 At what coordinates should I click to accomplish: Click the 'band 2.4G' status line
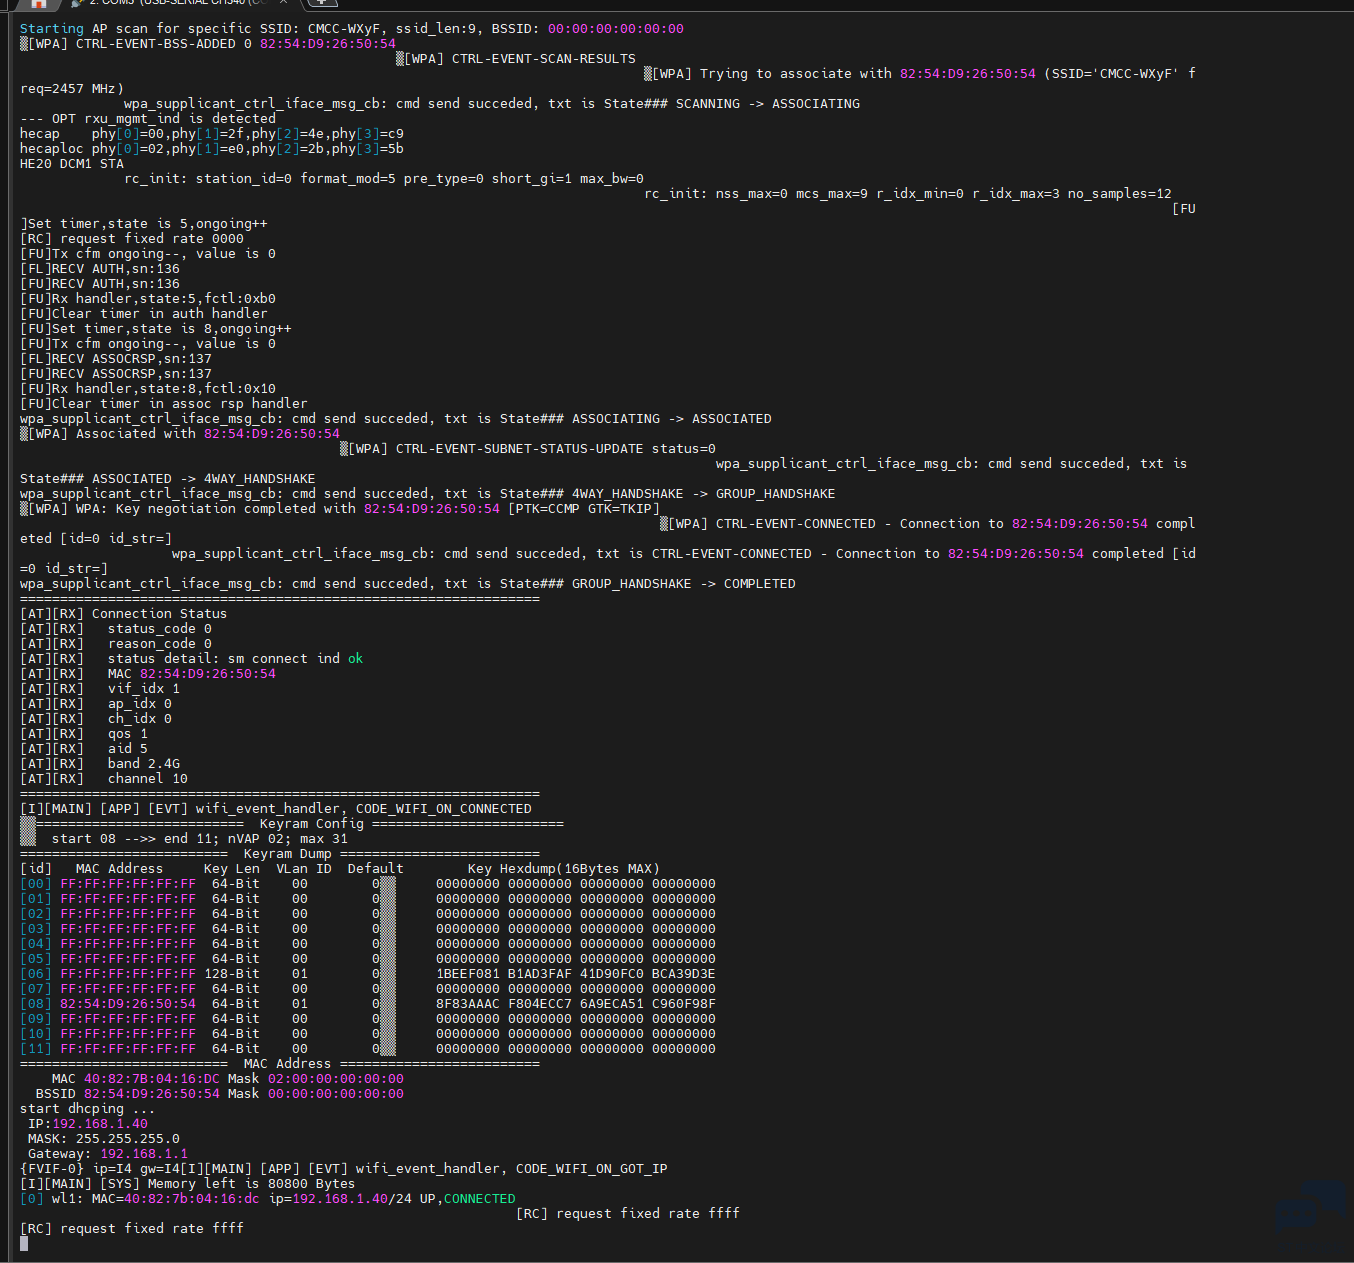pyautogui.click(x=143, y=764)
